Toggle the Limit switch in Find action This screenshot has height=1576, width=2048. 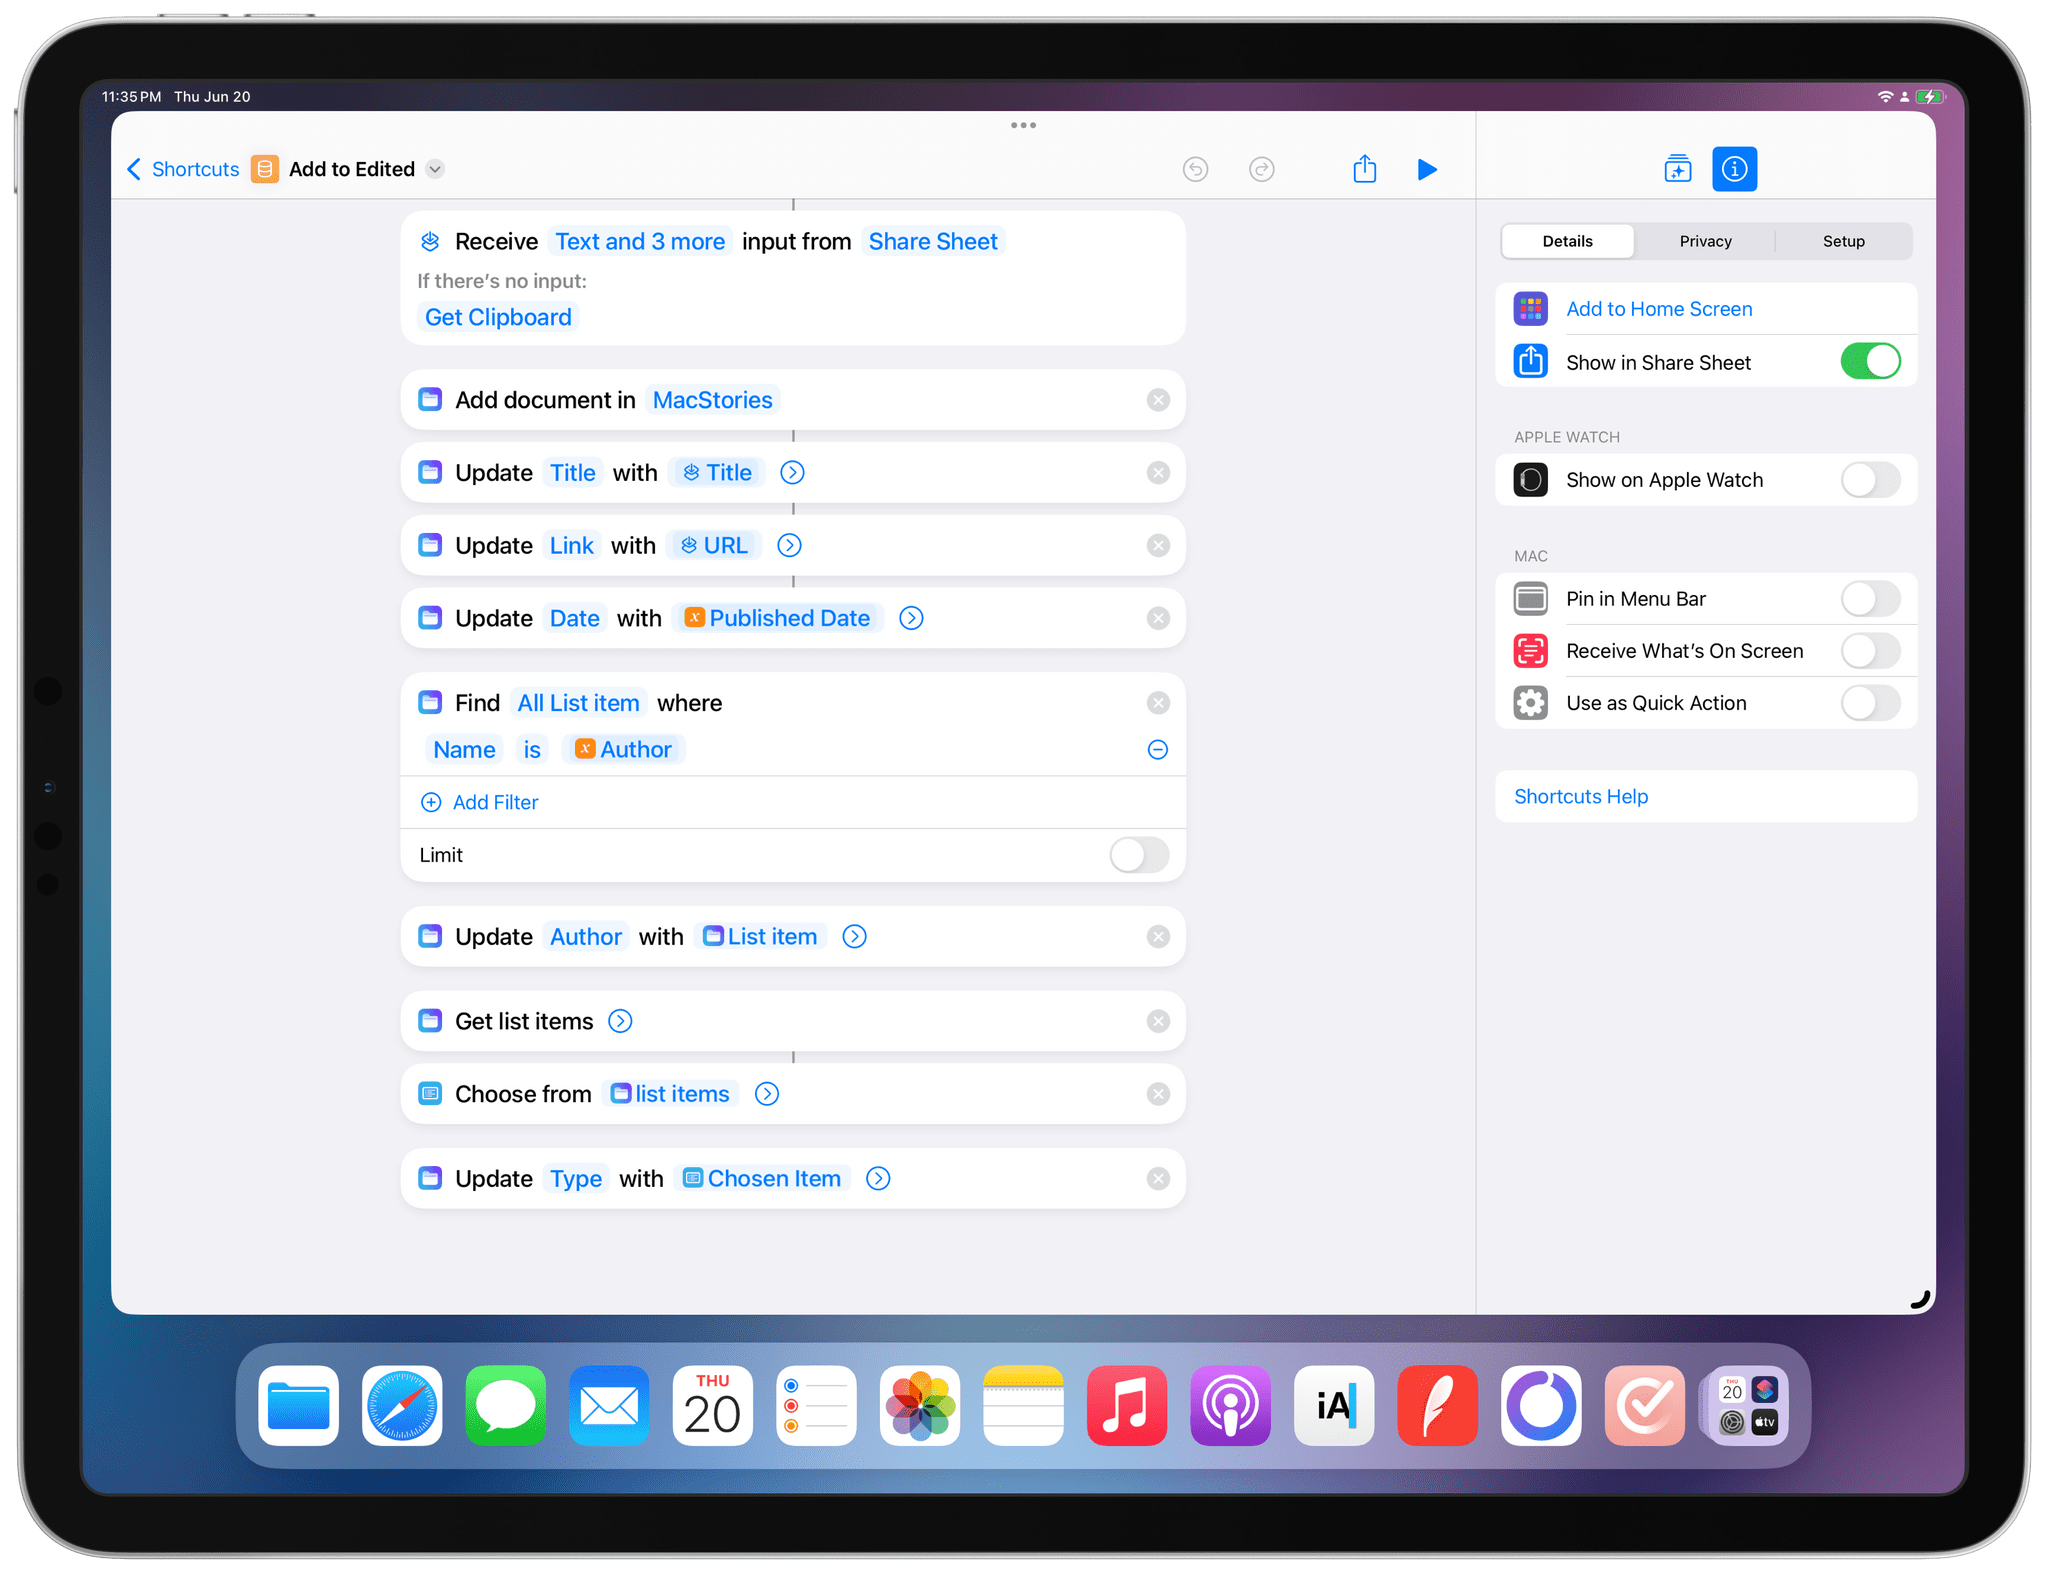pos(1139,855)
